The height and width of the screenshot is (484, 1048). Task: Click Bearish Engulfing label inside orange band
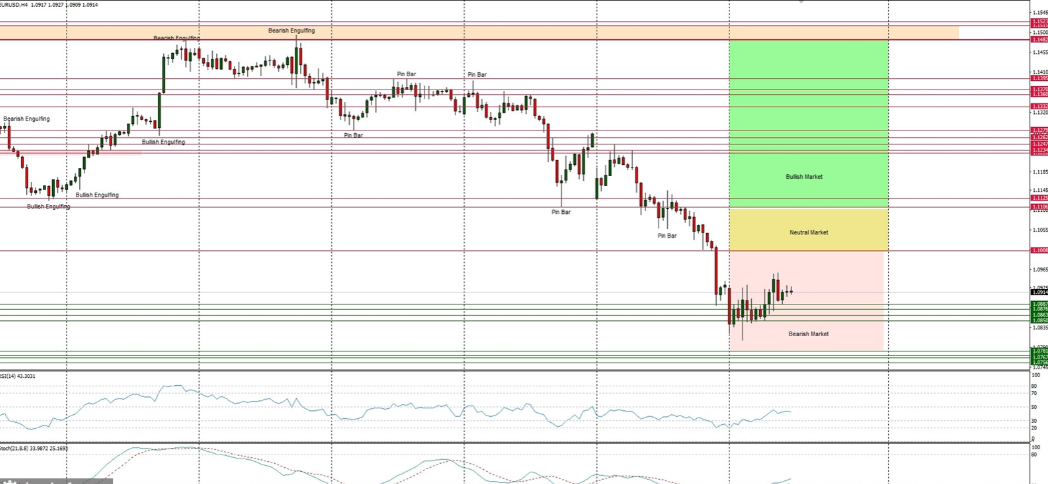(x=291, y=31)
